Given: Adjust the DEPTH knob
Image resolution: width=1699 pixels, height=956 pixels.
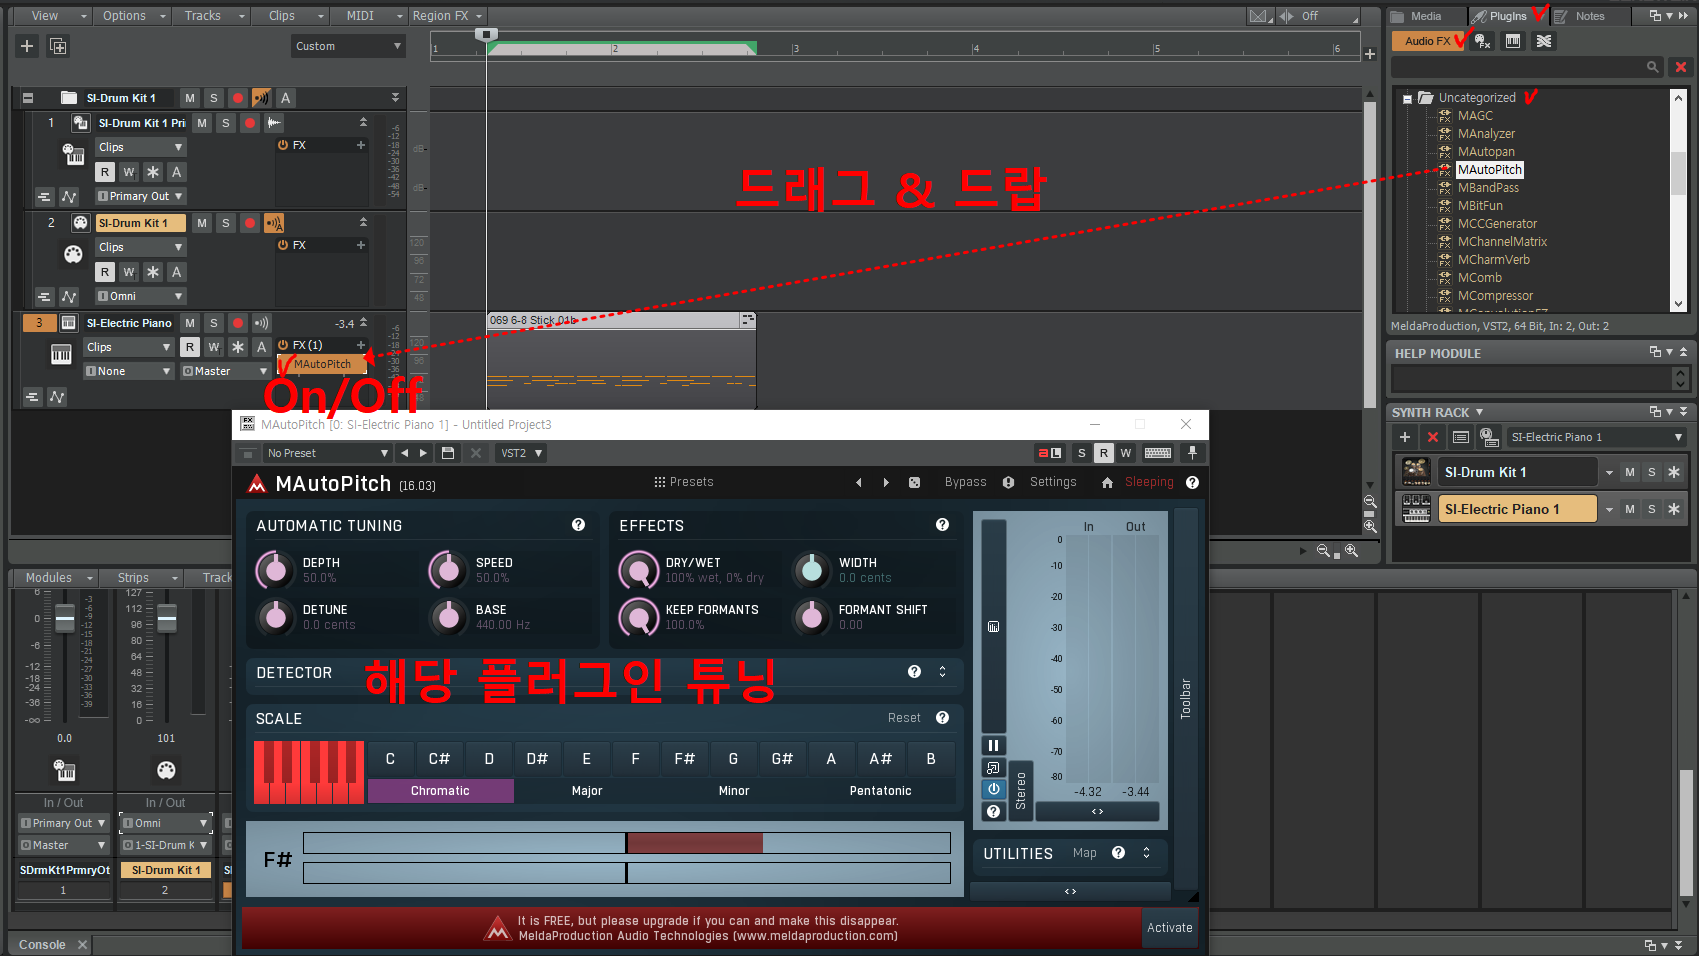Looking at the screenshot, I should (x=275, y=570).
